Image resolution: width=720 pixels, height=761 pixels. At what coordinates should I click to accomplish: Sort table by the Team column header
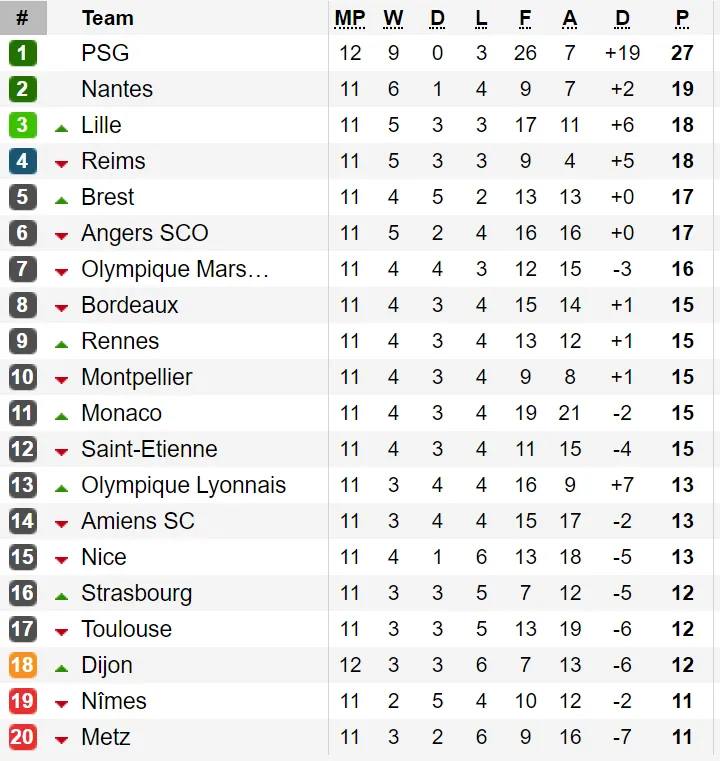click(107, 18)
